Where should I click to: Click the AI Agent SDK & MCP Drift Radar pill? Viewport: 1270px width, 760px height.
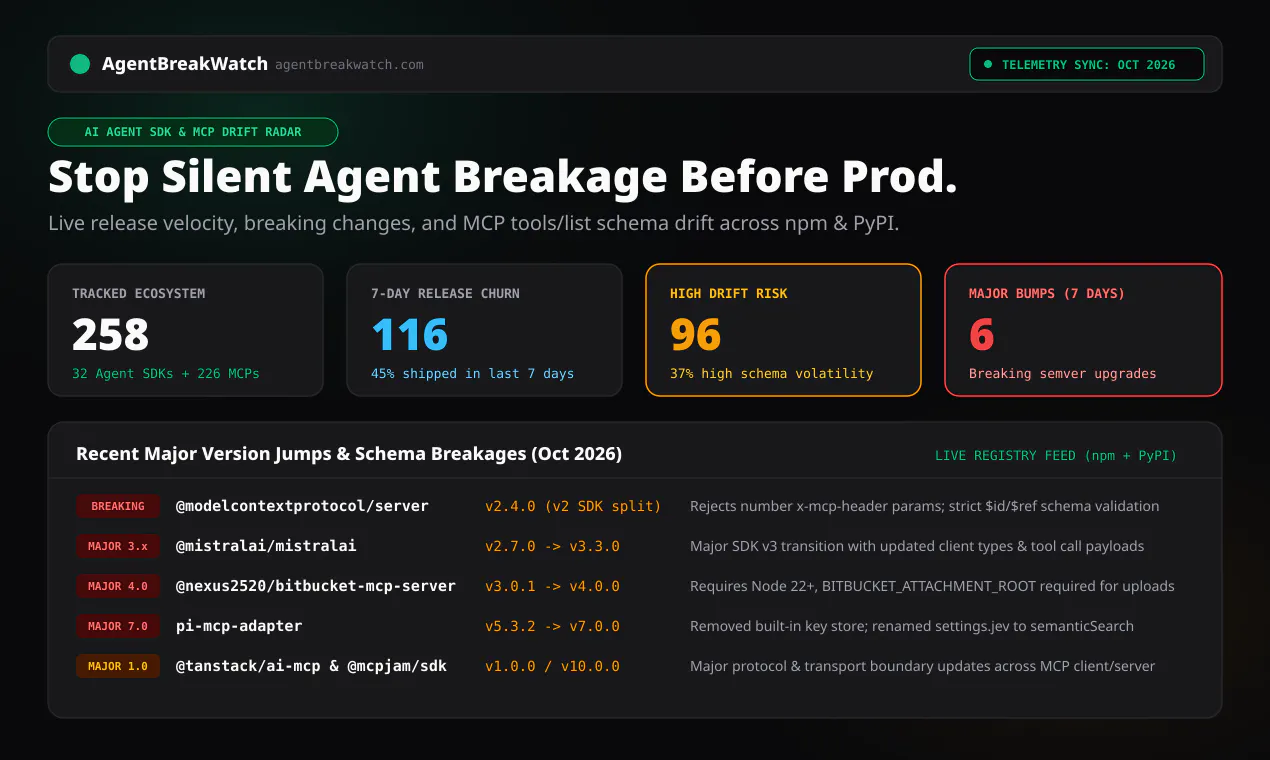coord(193,132)
